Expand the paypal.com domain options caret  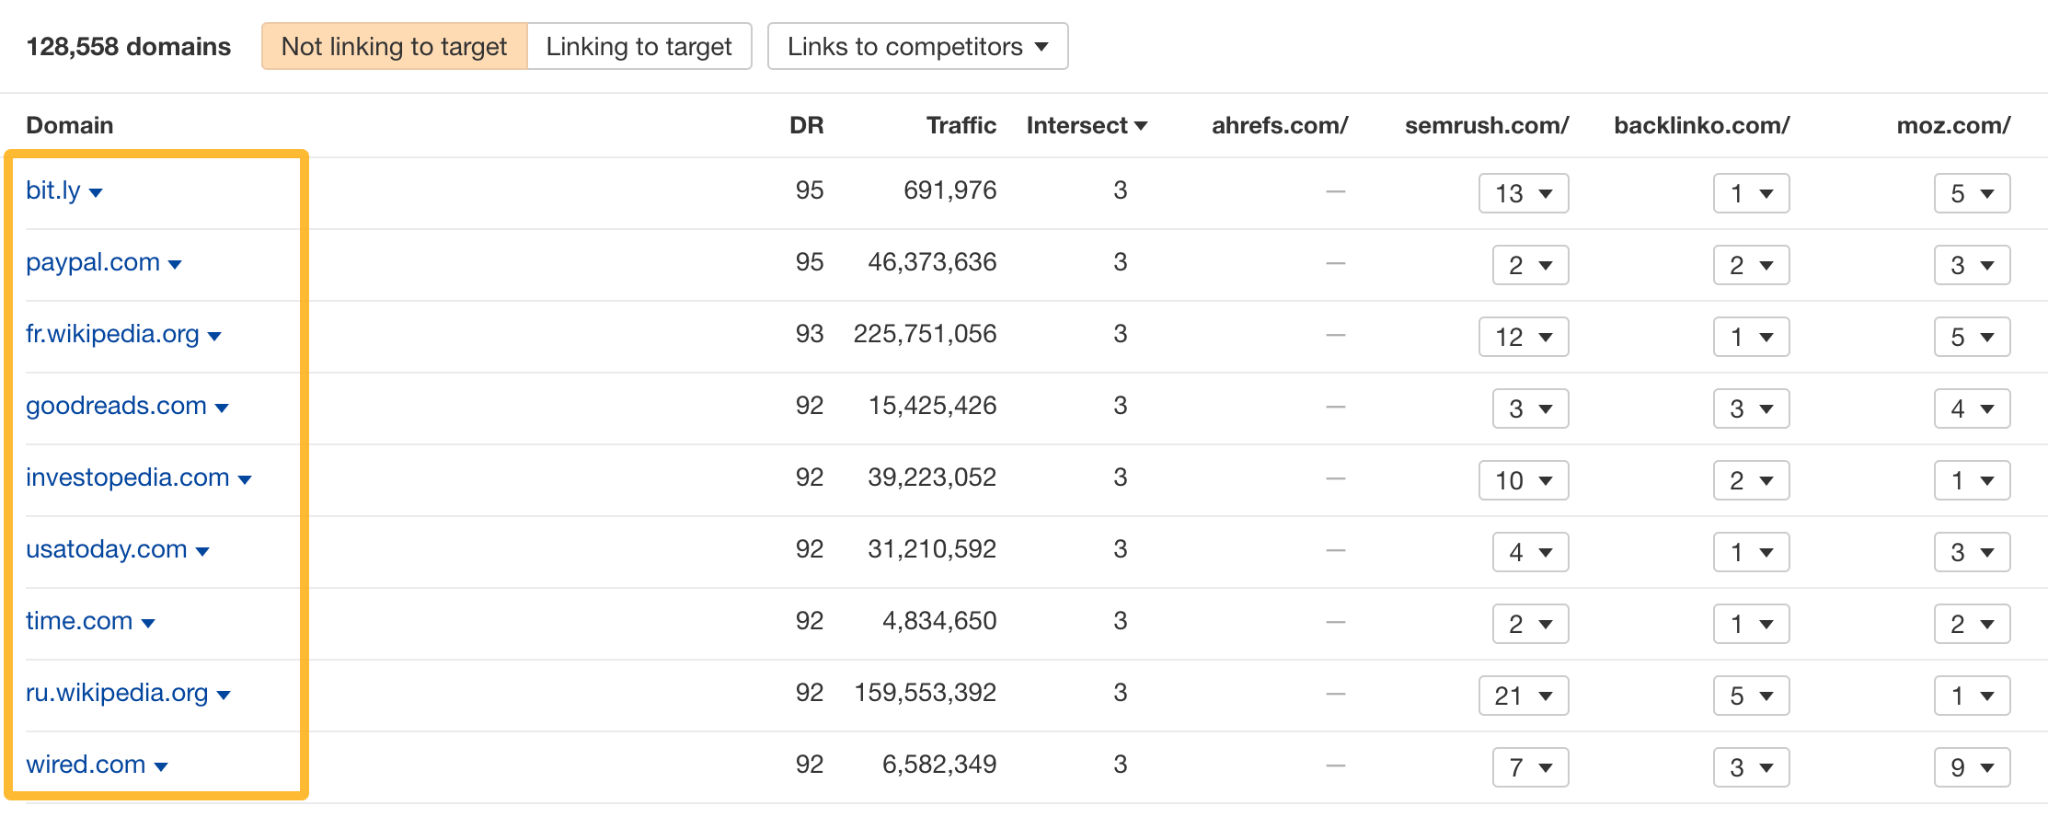[x=176, y=264]
